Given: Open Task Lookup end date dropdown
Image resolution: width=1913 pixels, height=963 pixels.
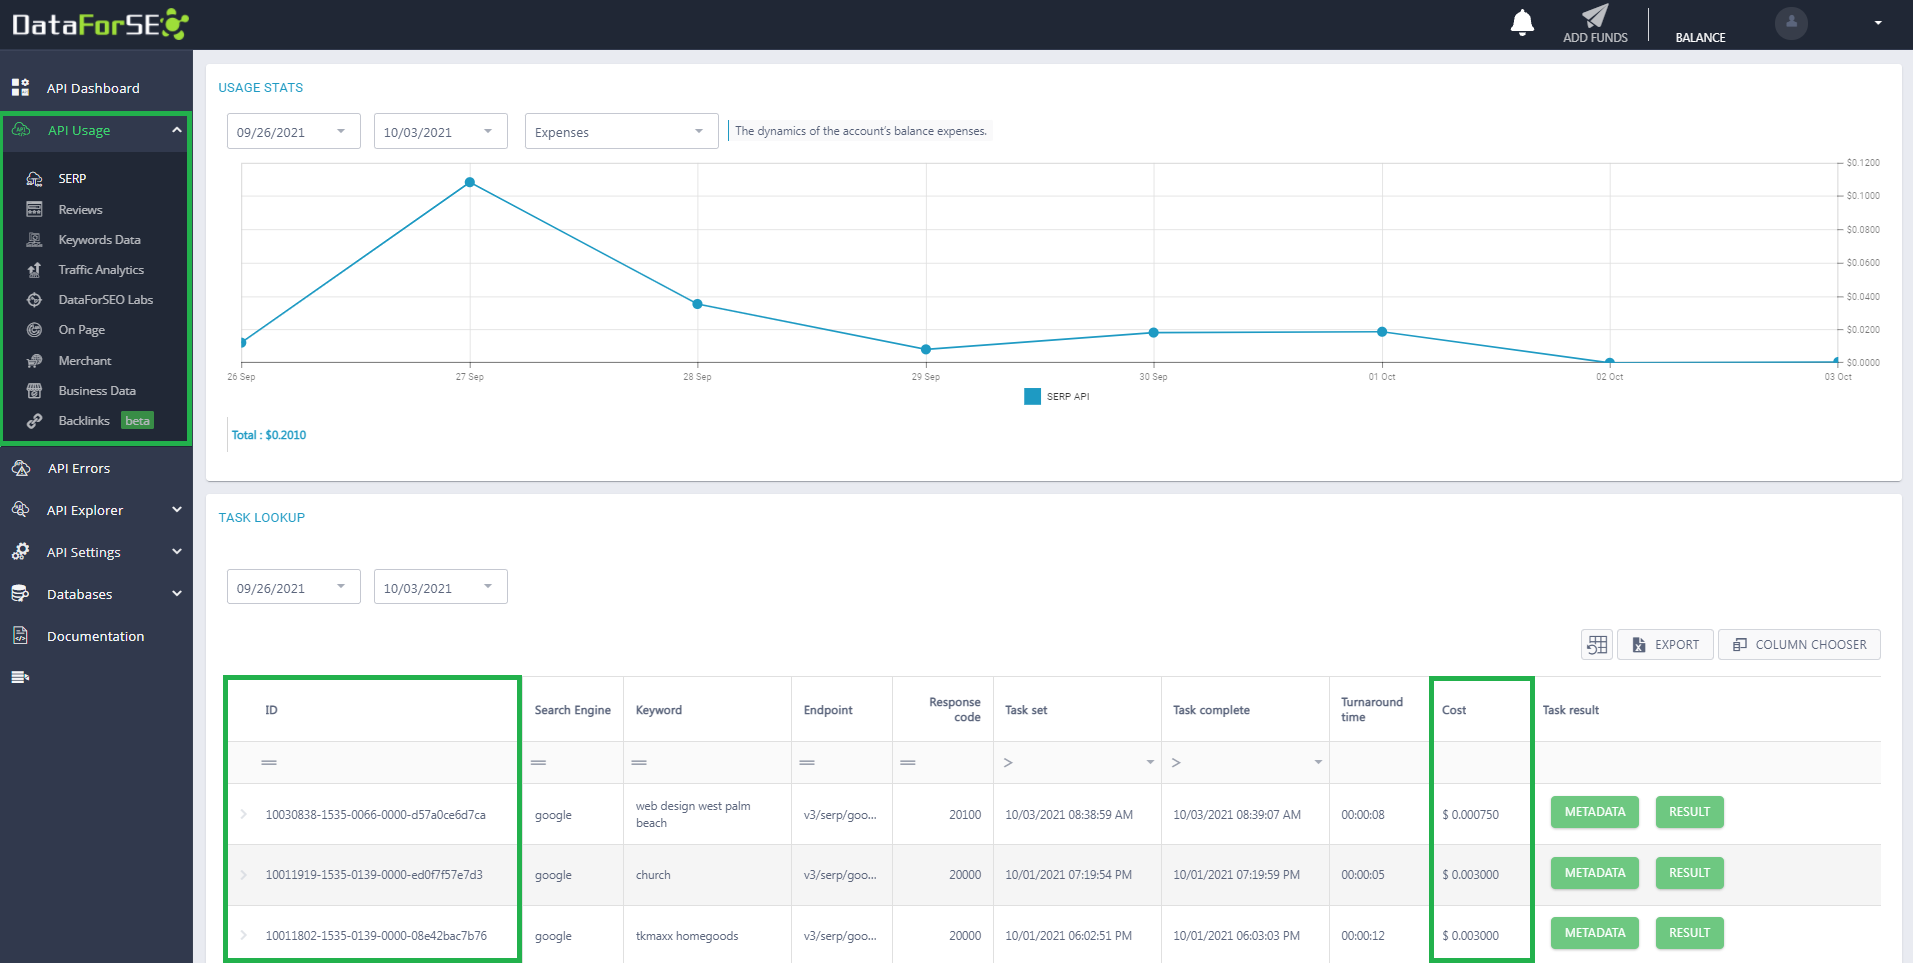Looking at the screenshot, I should tap(440, 587).
